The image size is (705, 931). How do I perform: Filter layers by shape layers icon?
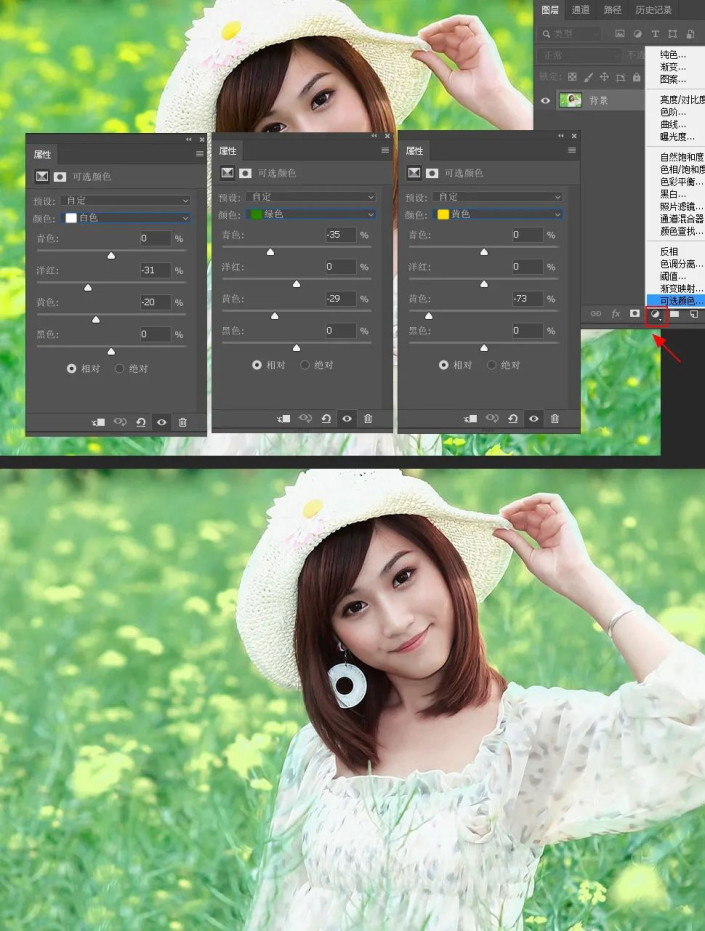672,34
